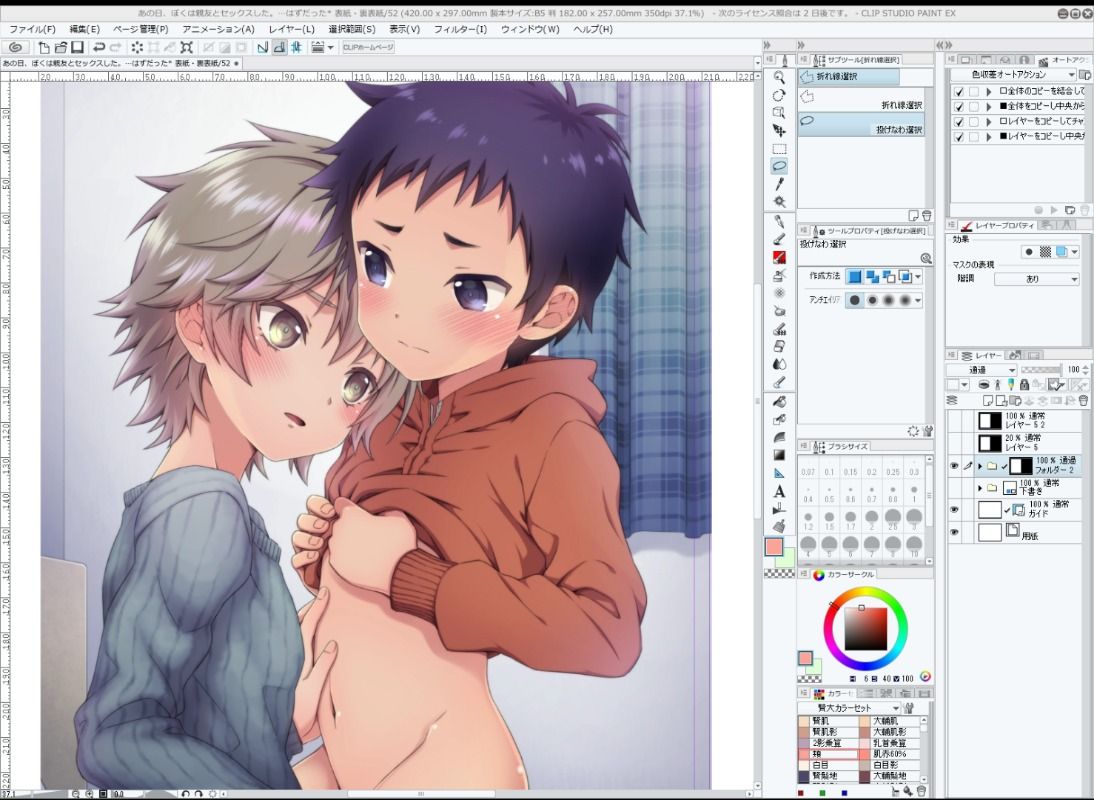Click the Open file toolbar icon

click(x=61, y=47)
